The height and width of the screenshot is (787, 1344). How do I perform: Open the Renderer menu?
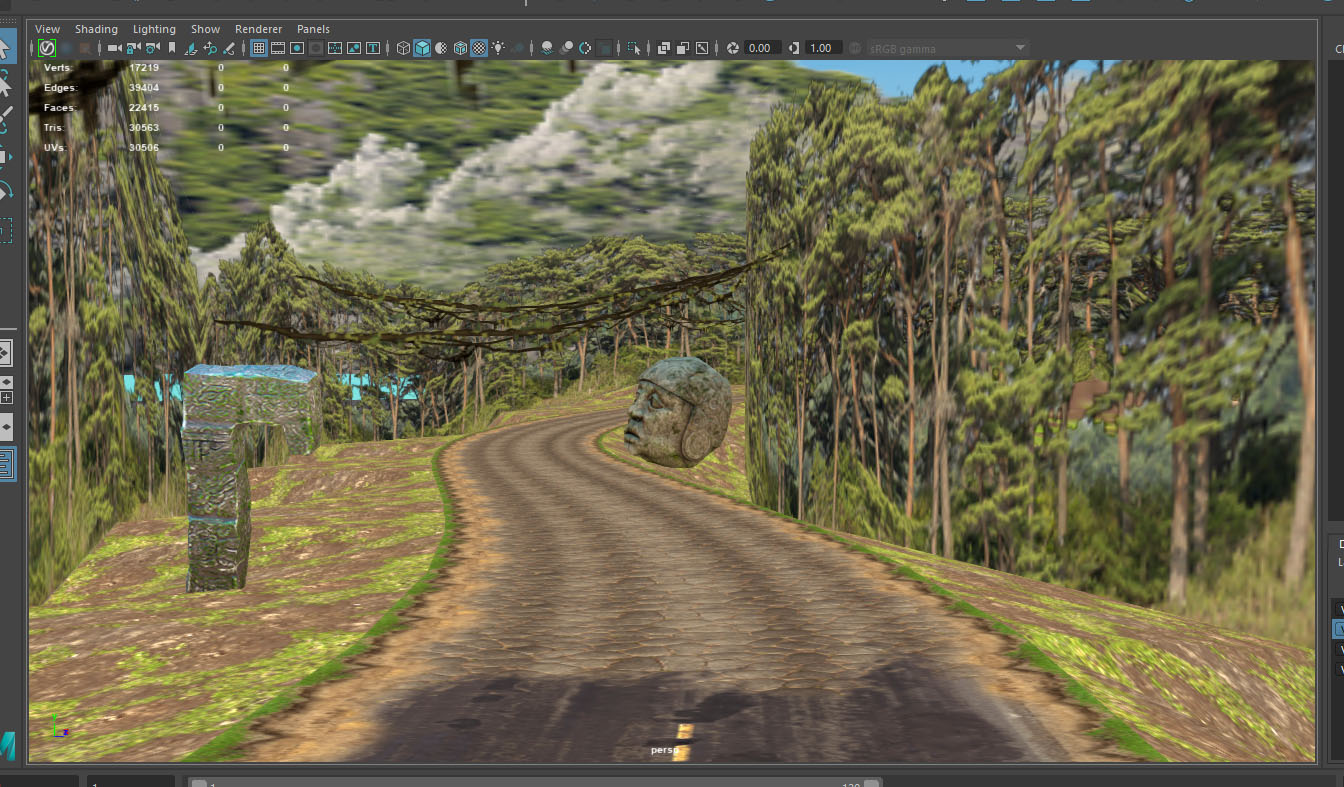click(x=258, y=29)
